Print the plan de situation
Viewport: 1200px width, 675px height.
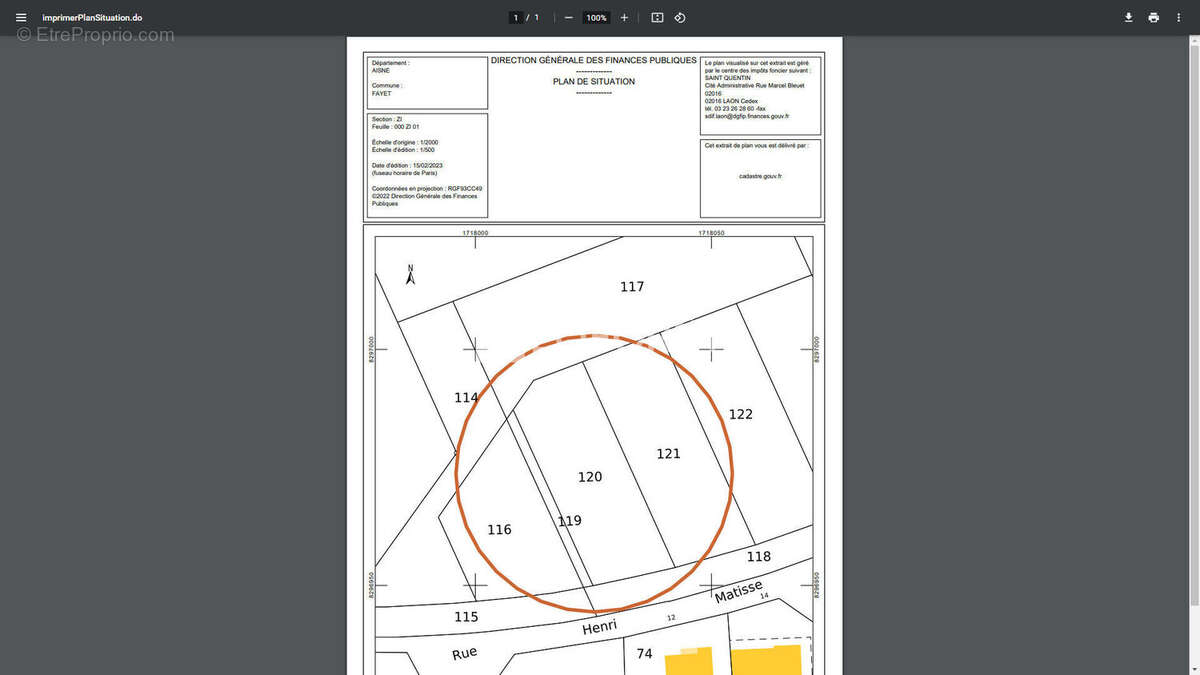(1154, 18)
